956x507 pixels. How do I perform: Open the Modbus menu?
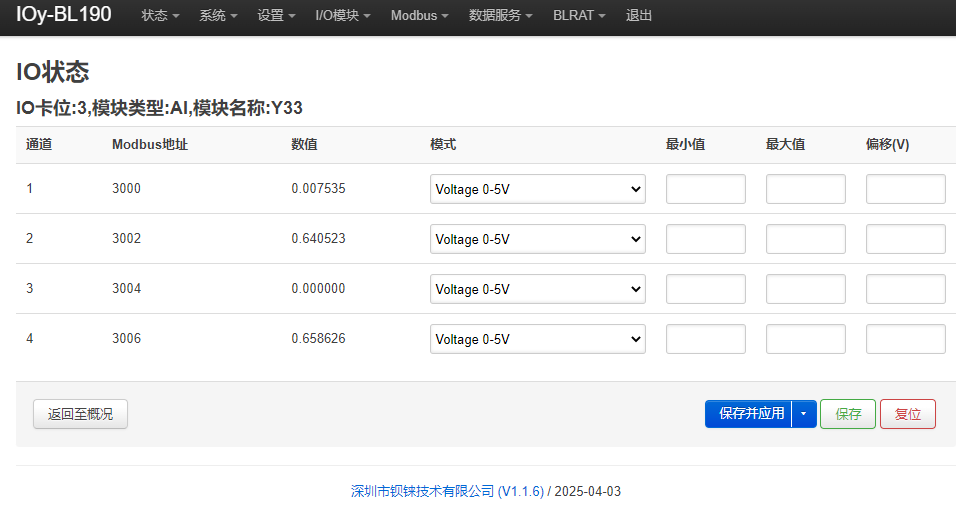click(x=419, y=16)
